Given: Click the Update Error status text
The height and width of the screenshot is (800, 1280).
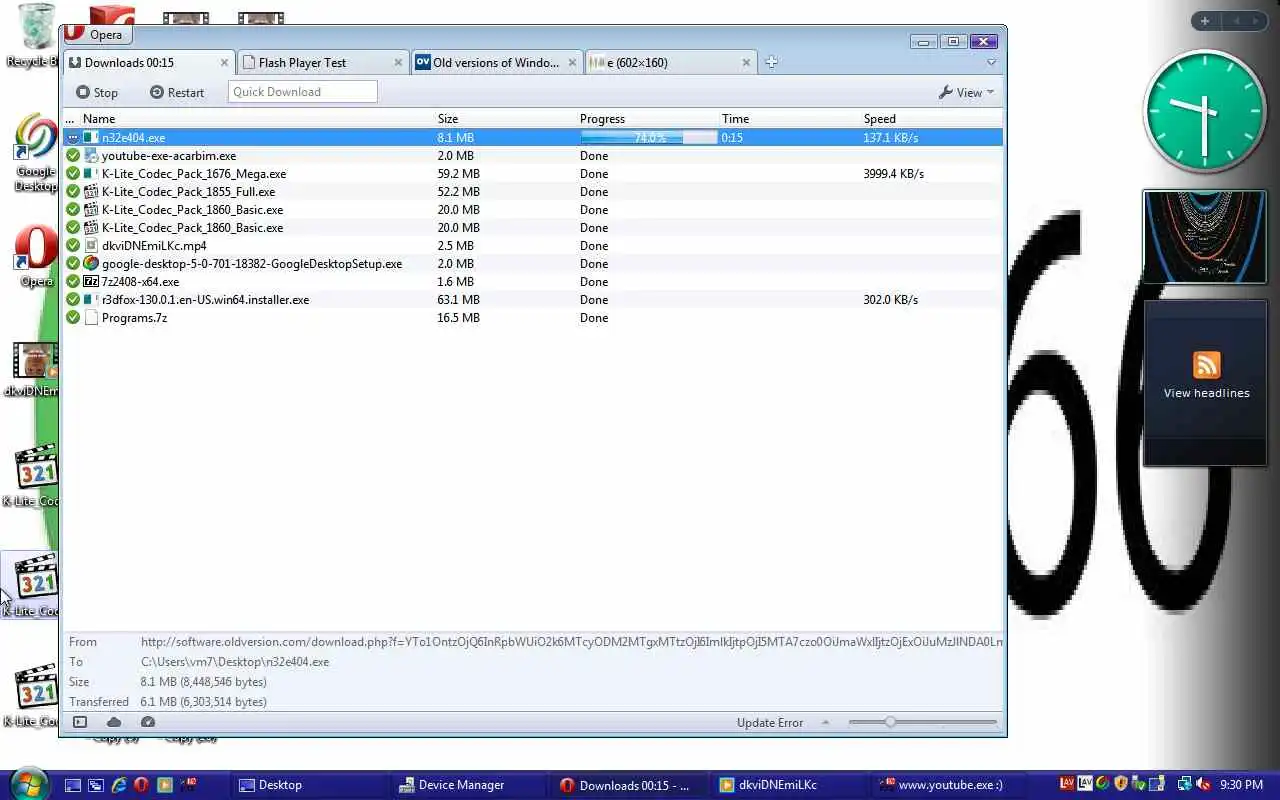Looking at the screenshot, I should point(770,723).
